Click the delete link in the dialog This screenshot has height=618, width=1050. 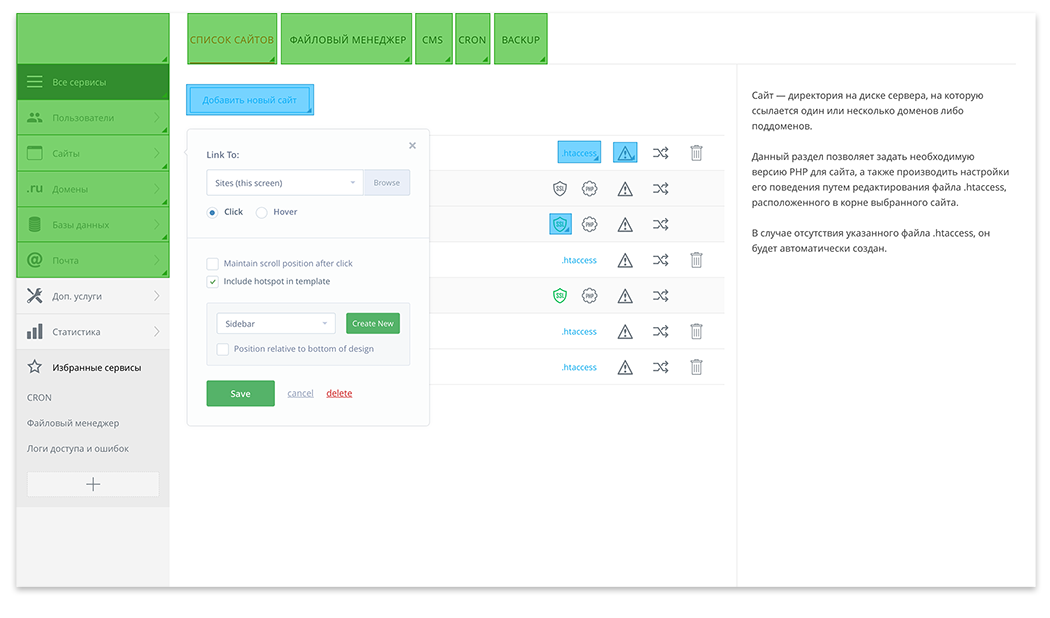(x=339, y=393)
